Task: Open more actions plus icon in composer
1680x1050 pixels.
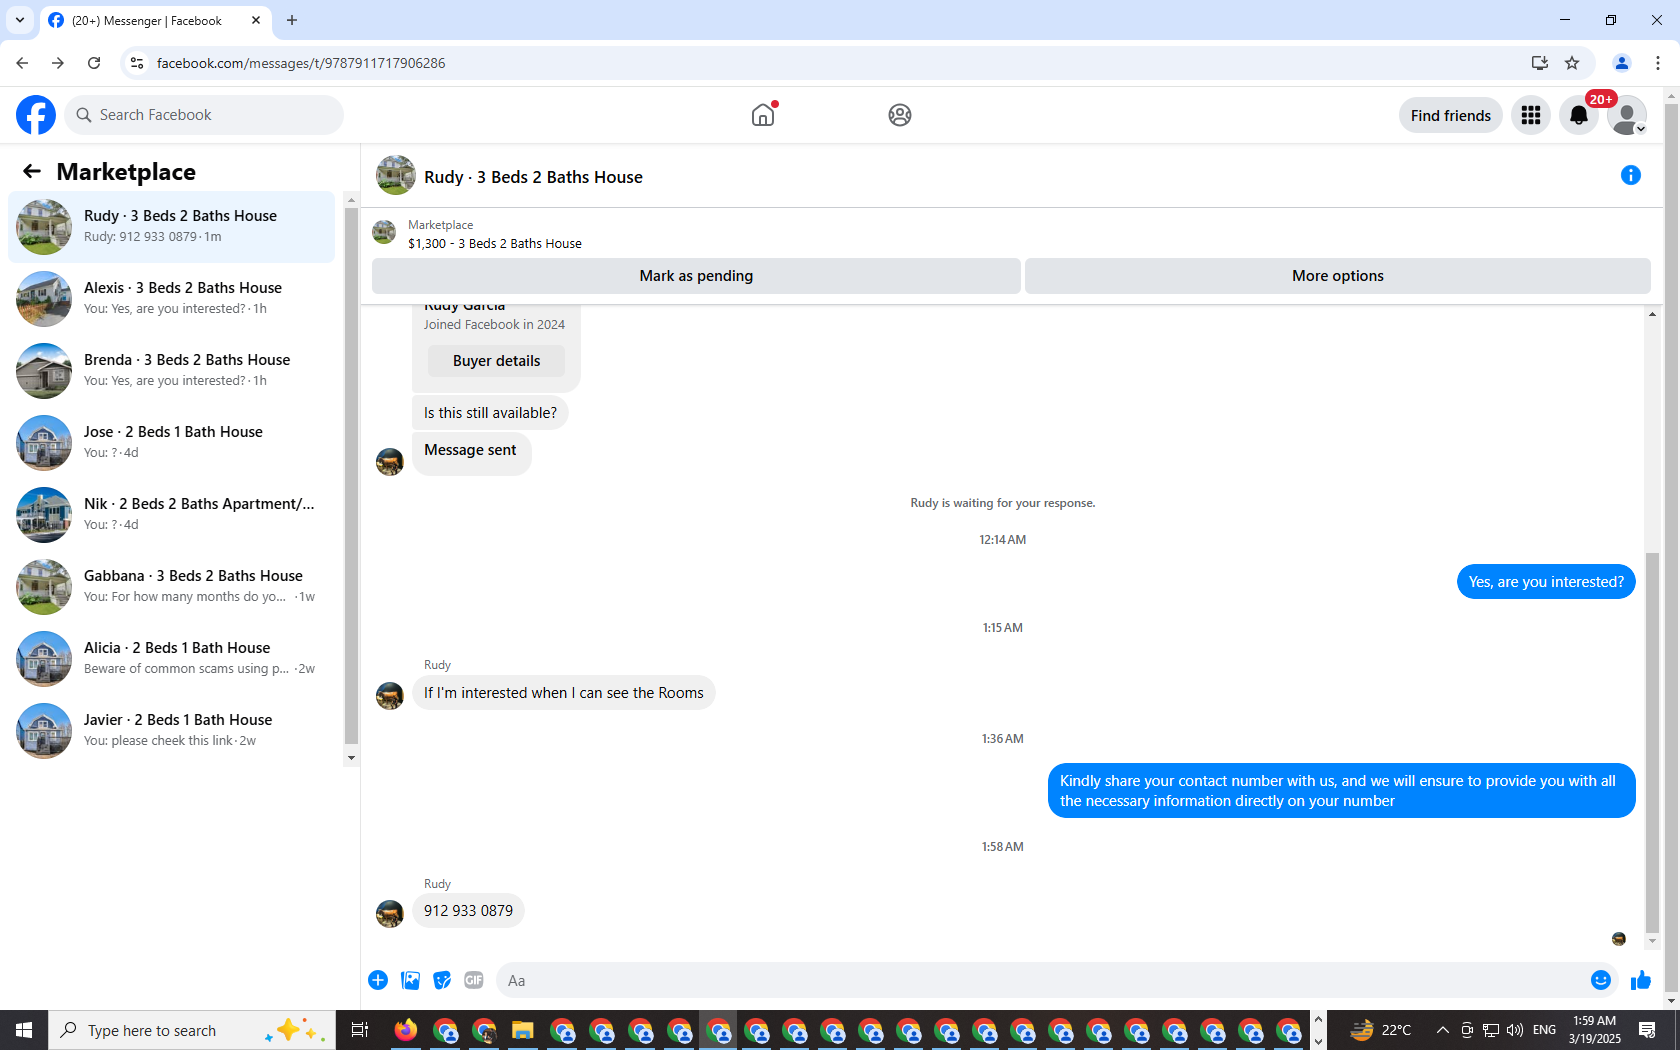Action: (378, 980)
